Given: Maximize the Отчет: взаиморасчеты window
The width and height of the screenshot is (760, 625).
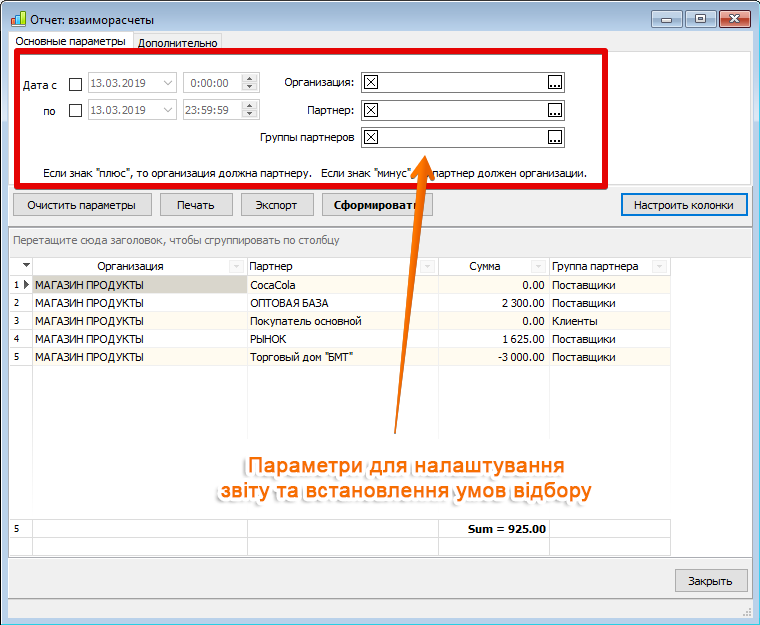Looking at the screenshot, I should click(x=700, y=19).
